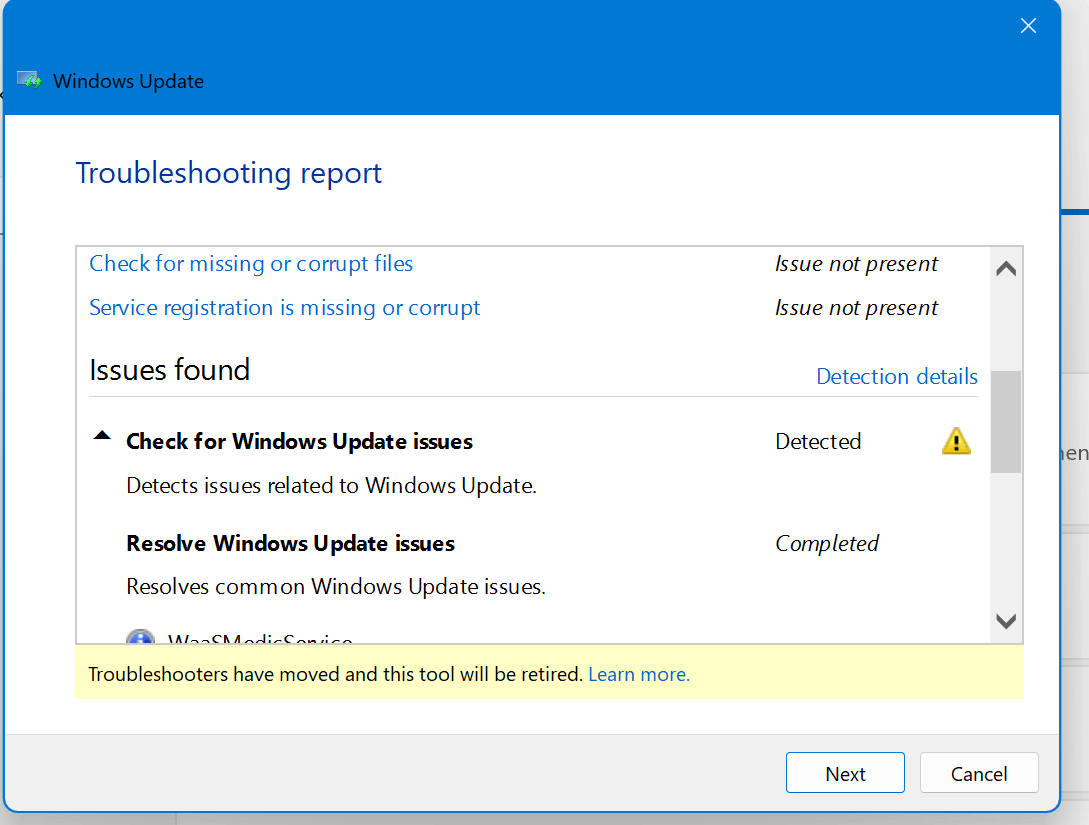Image resolution: width=1089 pixels, height=825 pixels.
Task: Click Issue not present beside Service registration row
Action: 856,308
